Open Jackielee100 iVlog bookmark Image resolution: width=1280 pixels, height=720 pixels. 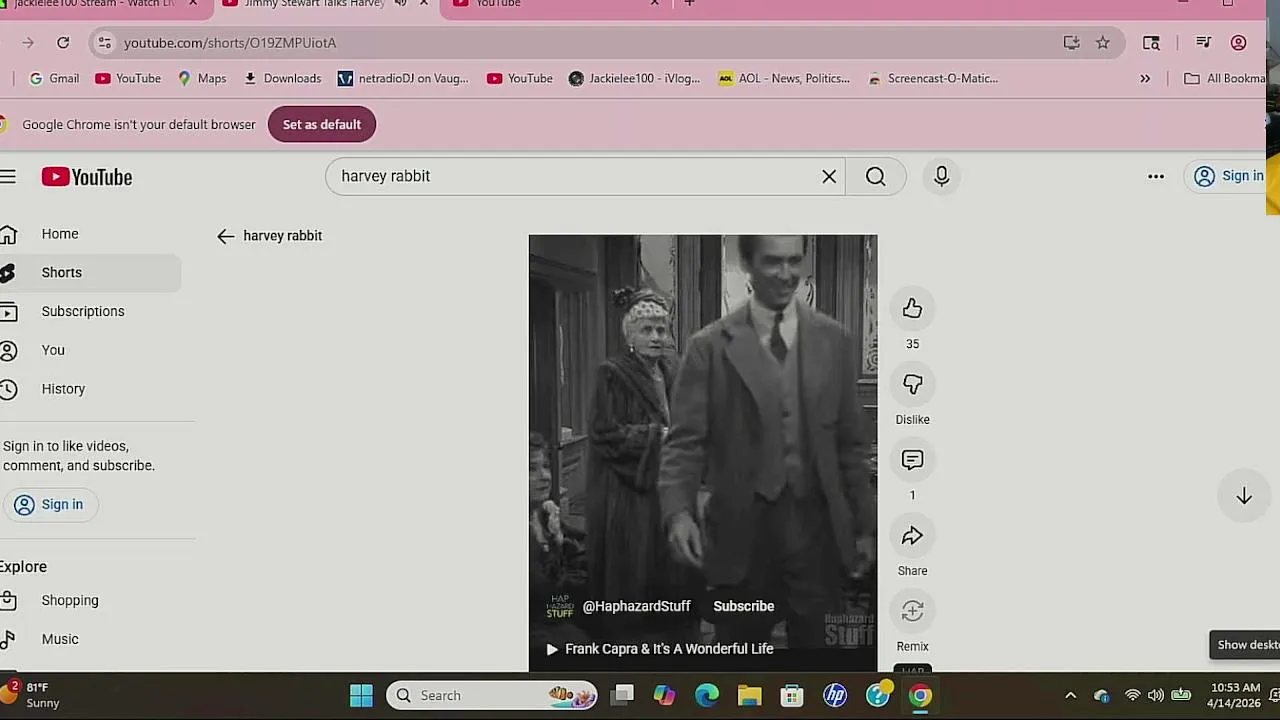[634, 78]
